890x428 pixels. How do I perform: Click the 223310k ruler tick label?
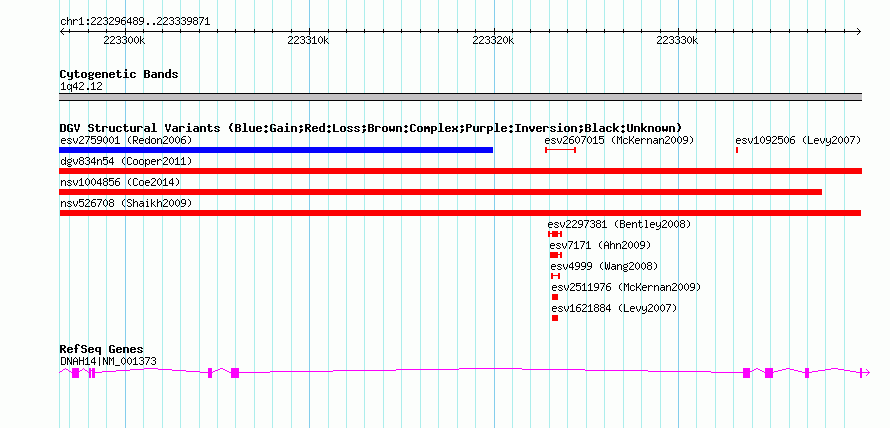309,40
